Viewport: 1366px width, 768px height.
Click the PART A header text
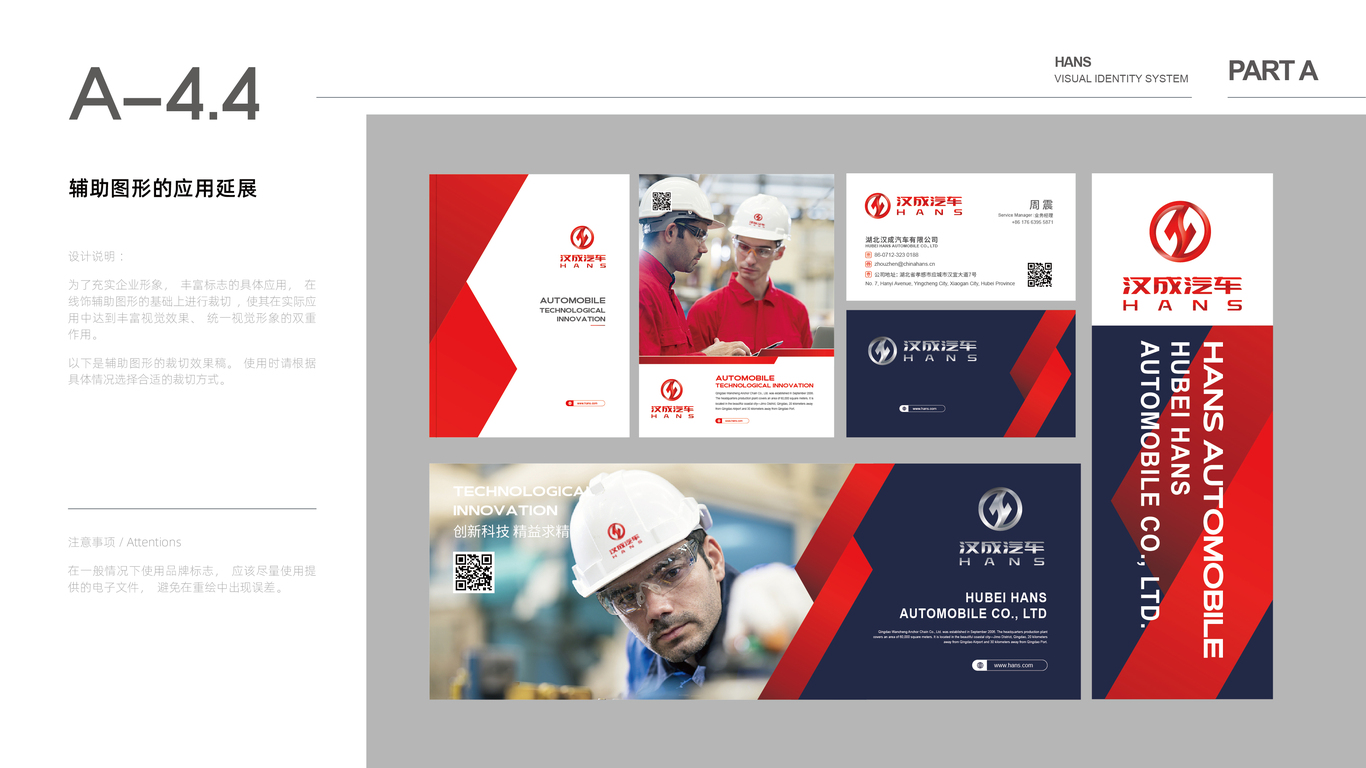click(x=1273, y=71)
